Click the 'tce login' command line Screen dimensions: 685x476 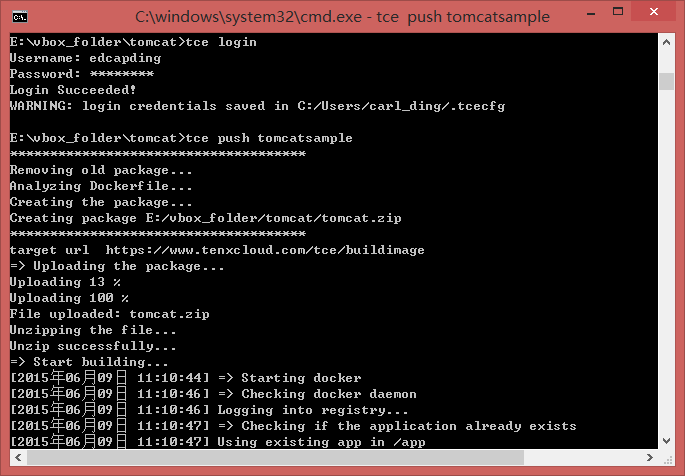point(133,42)
